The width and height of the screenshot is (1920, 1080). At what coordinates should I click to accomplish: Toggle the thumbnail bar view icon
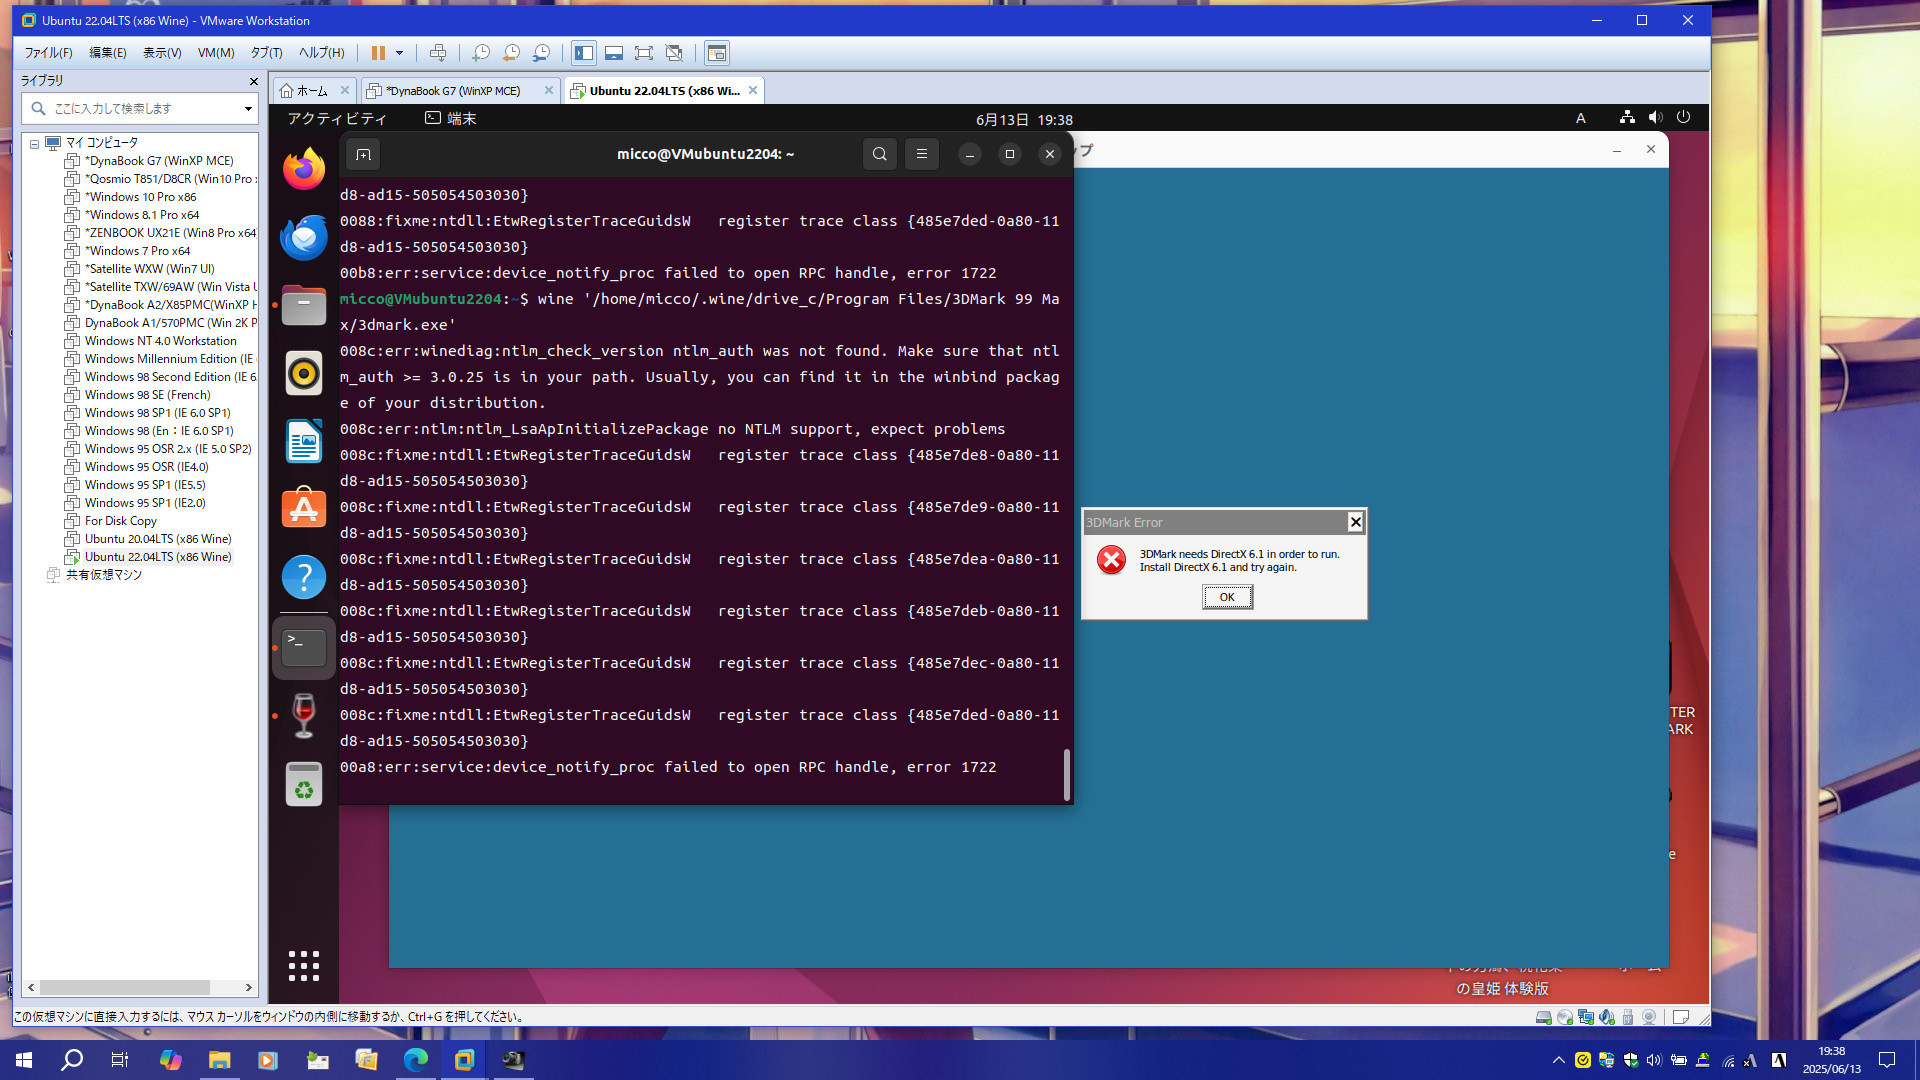click(614, 53)
